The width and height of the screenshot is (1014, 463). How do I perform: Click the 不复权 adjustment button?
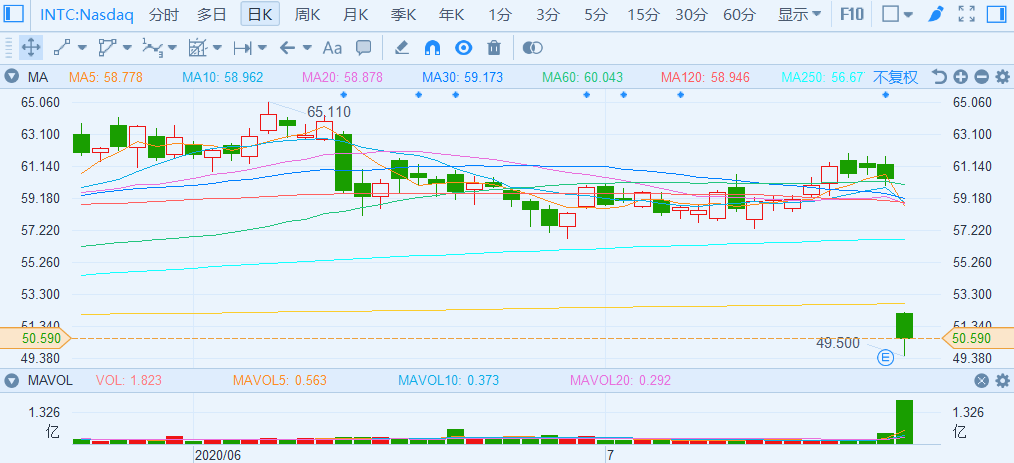point(895,77)
